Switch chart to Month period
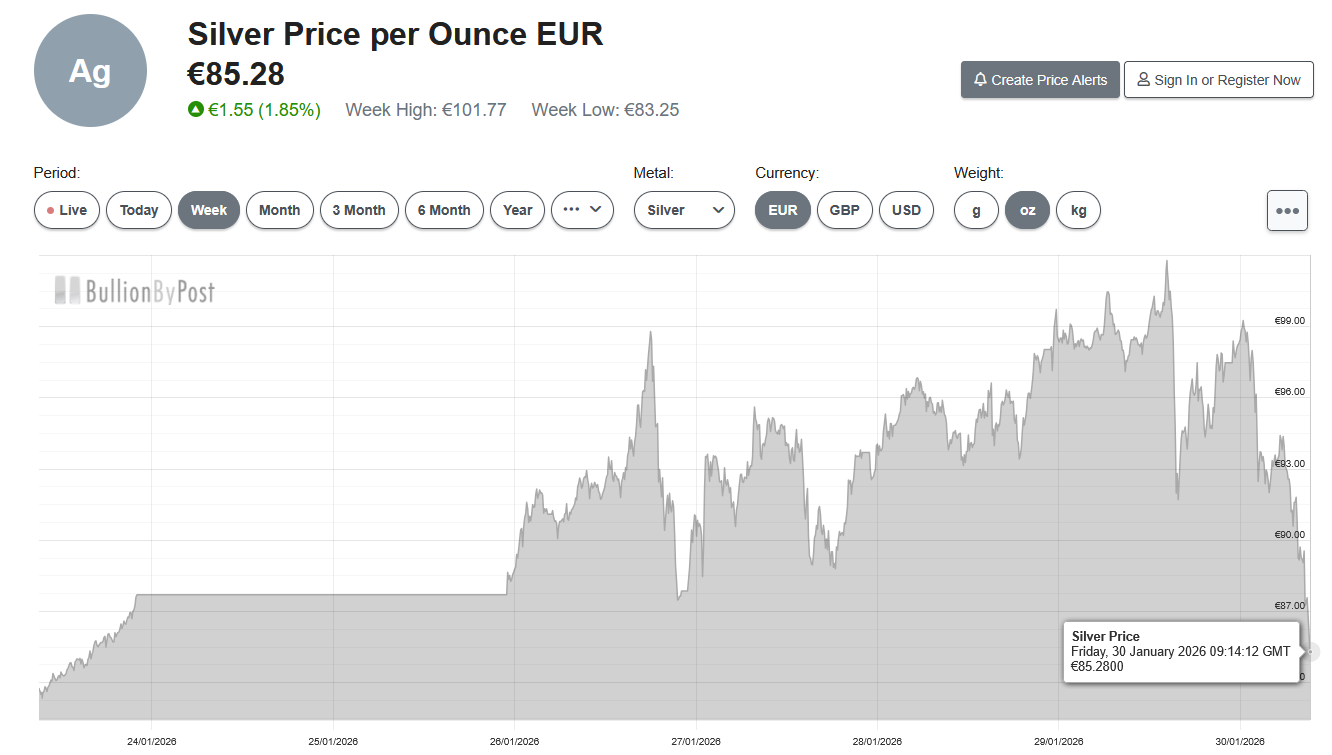The image size is (1332, 755). [279, 210]
